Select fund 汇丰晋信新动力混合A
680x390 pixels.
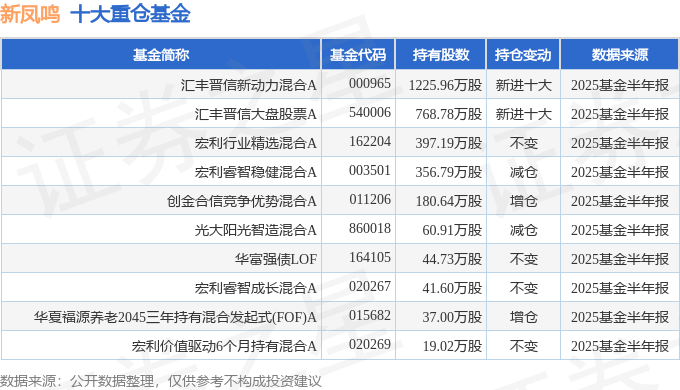click(x=248, y=85)
